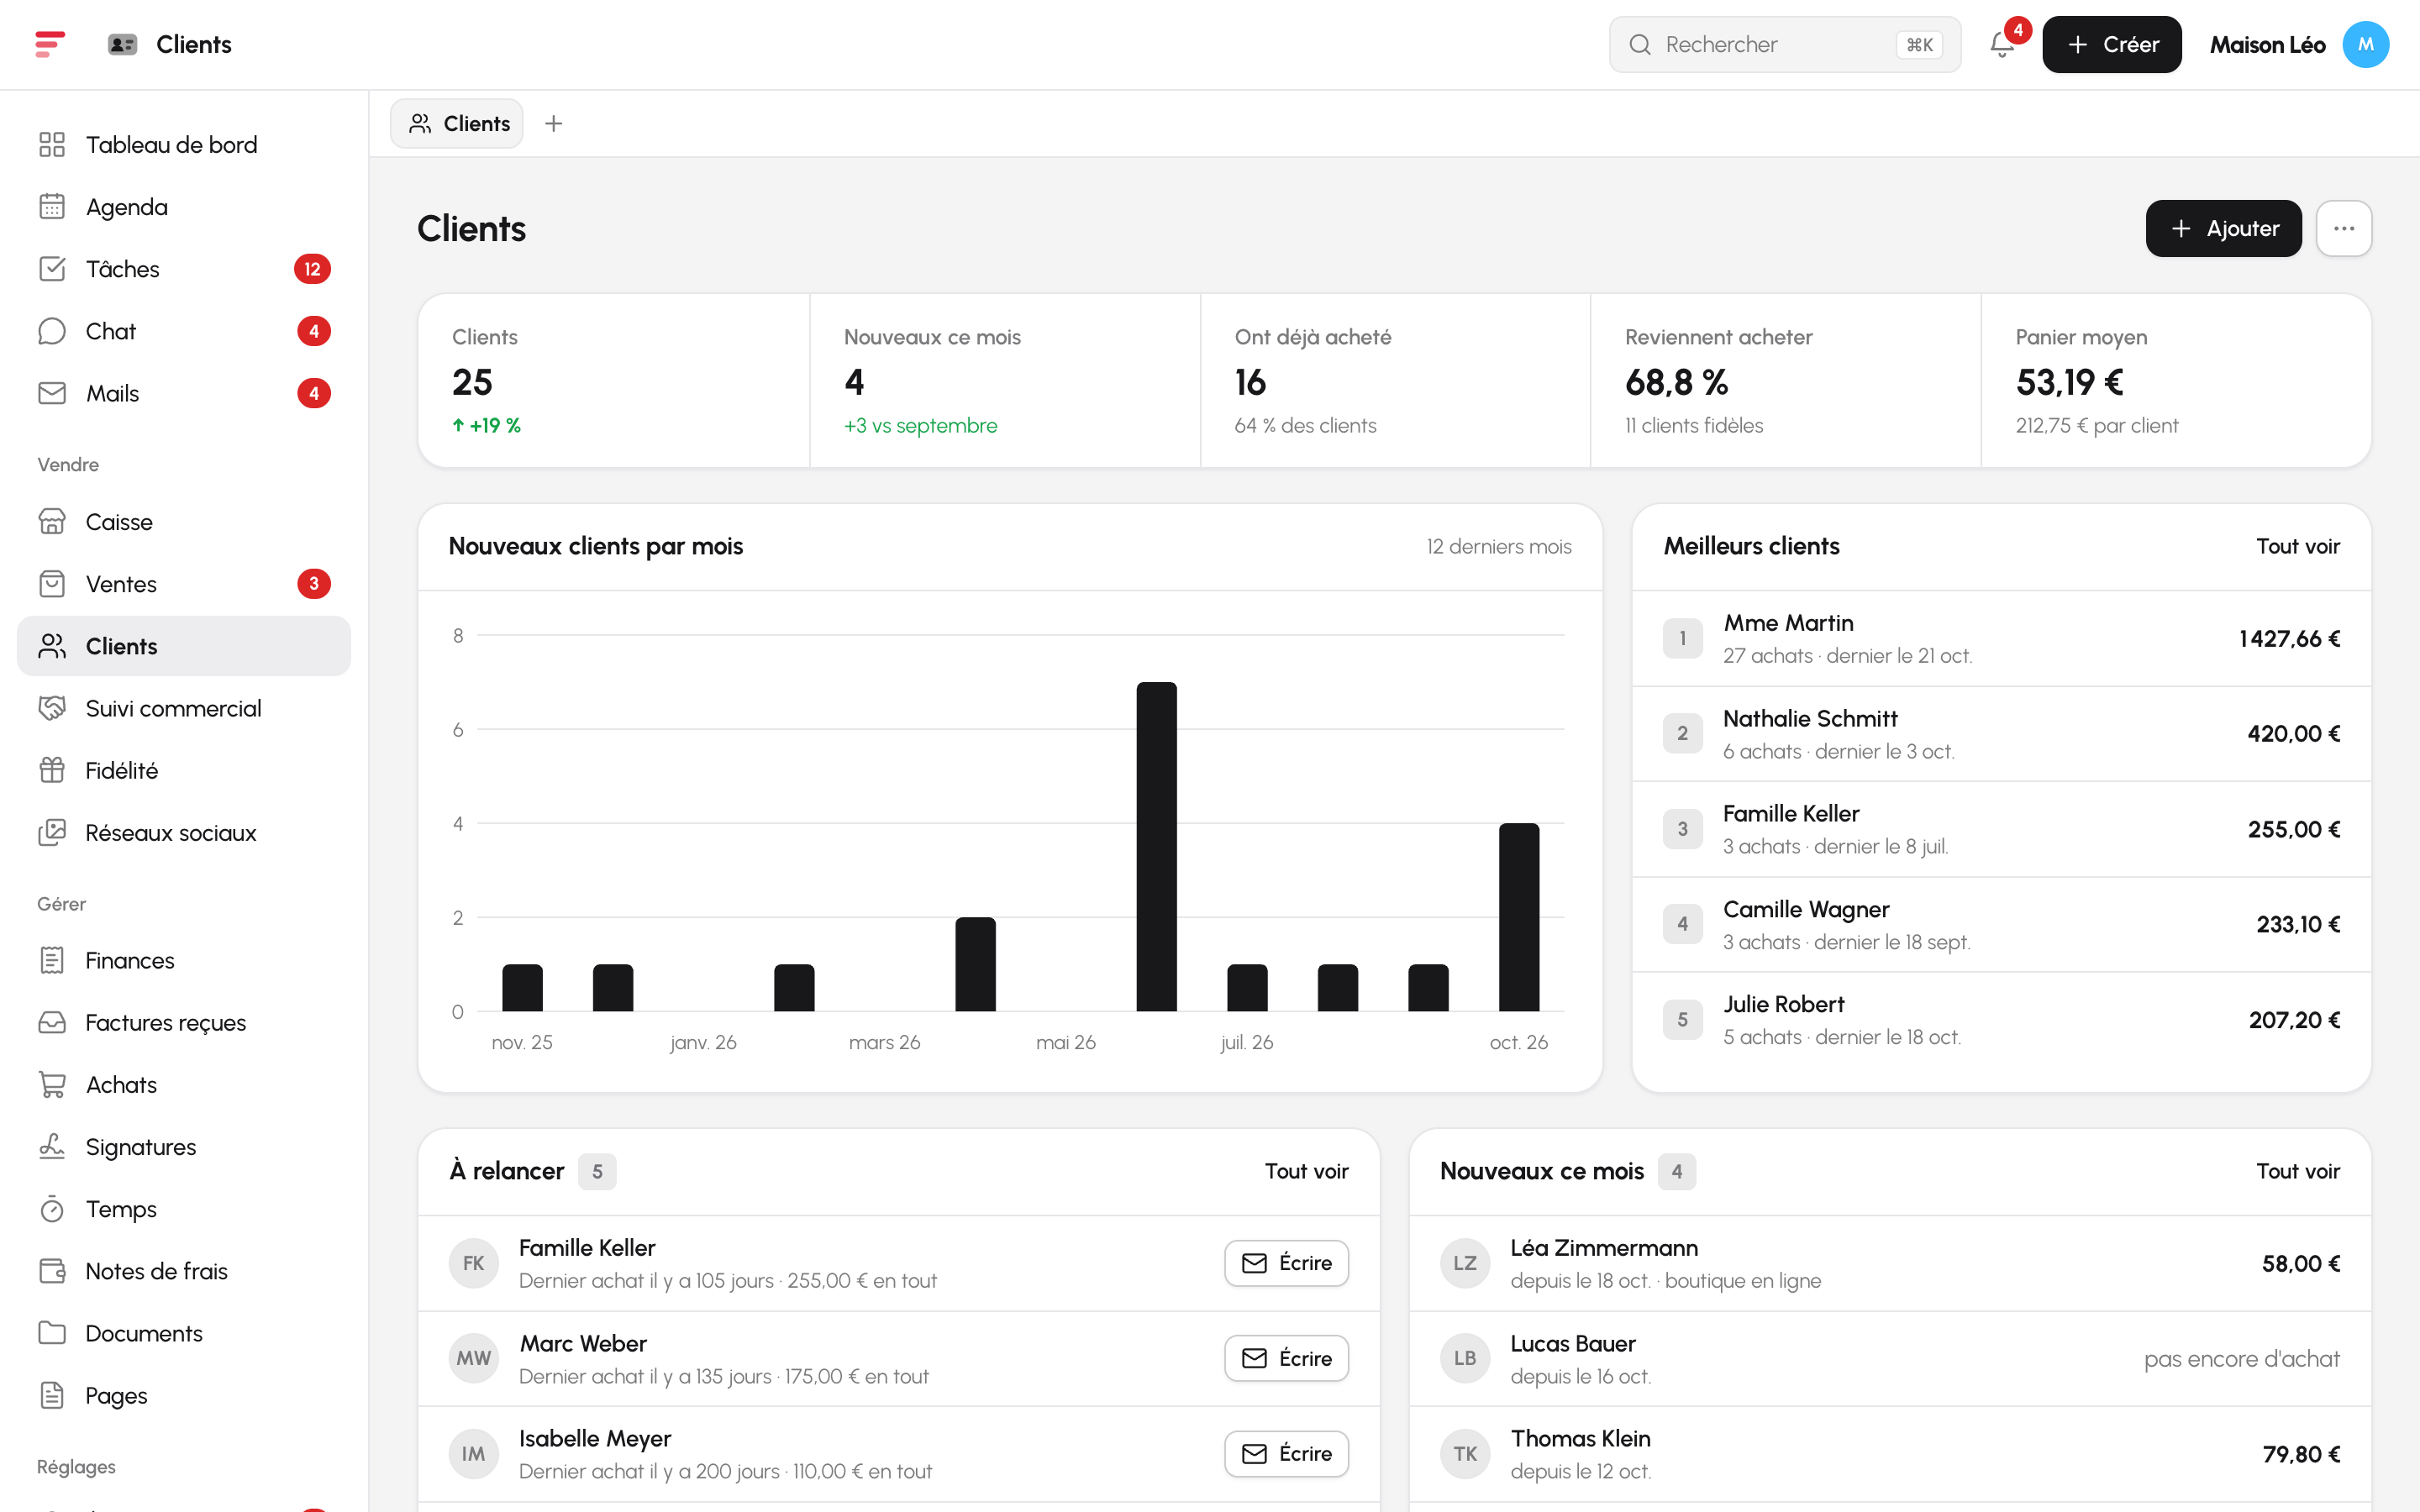Screen dimensions: 2420x1512
Task: Open Pages in the sidebar
Action: point(184,1395)
